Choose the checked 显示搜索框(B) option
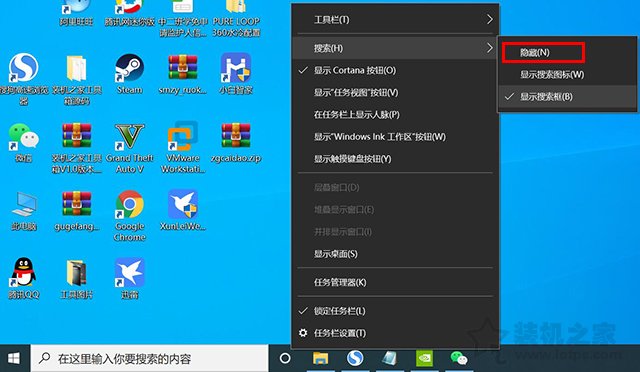Image resolution: width=640 pixels, height=372 pixels. click(567, 97)
